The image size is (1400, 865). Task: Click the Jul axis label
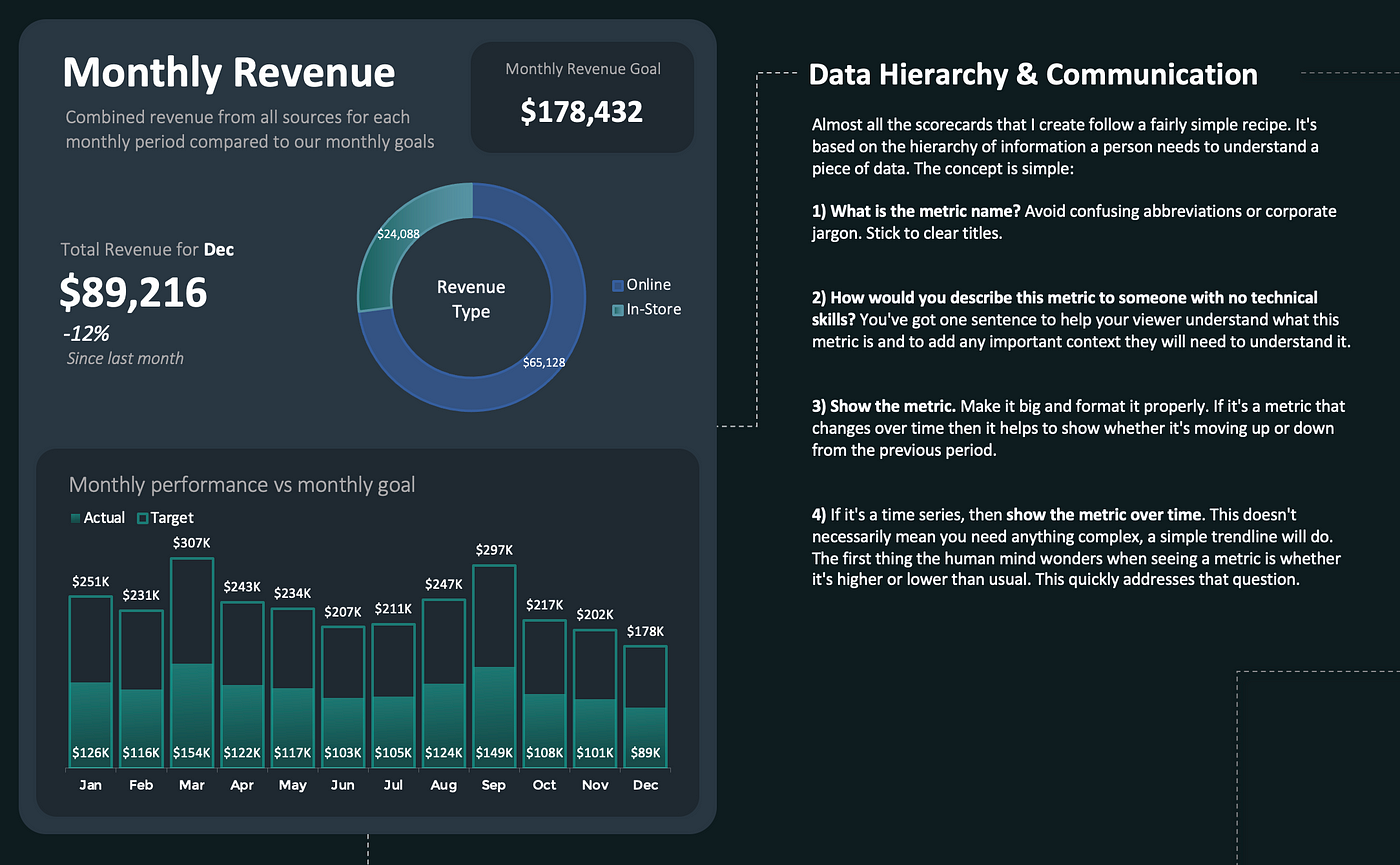393,785
